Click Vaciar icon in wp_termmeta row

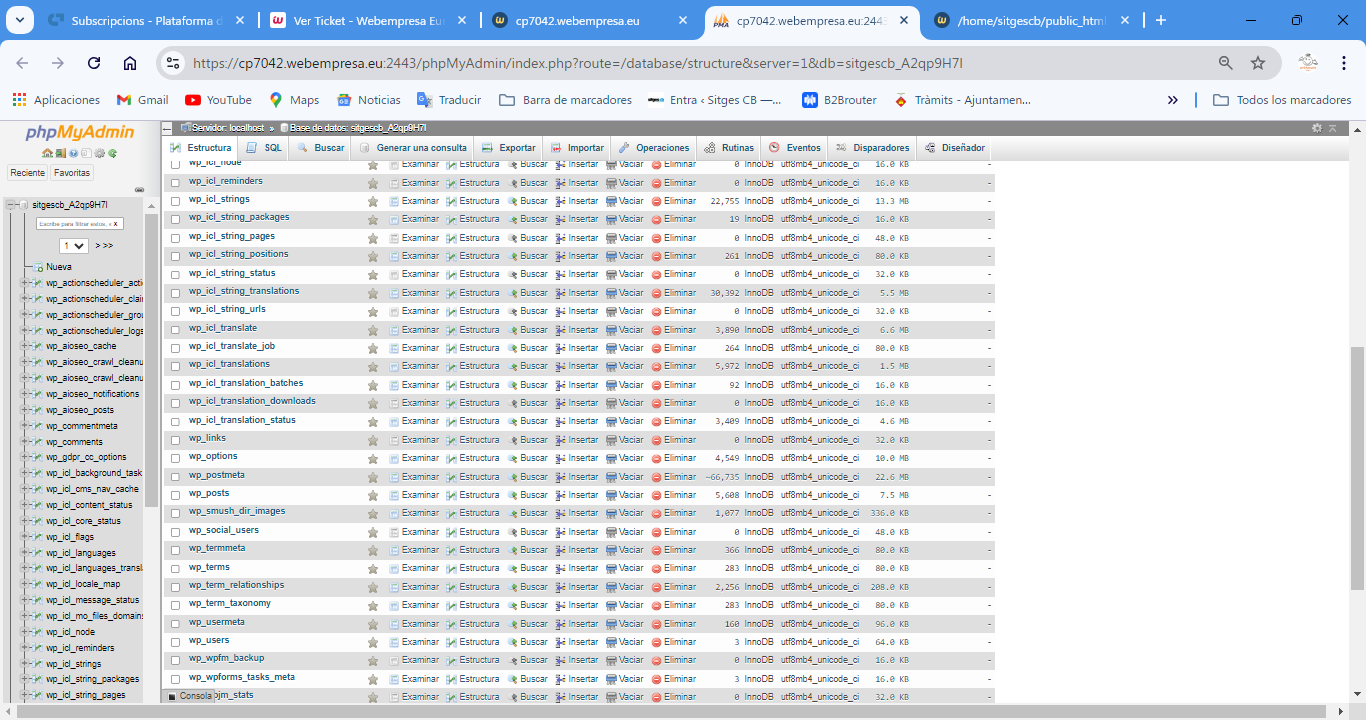tap(611, 550)
